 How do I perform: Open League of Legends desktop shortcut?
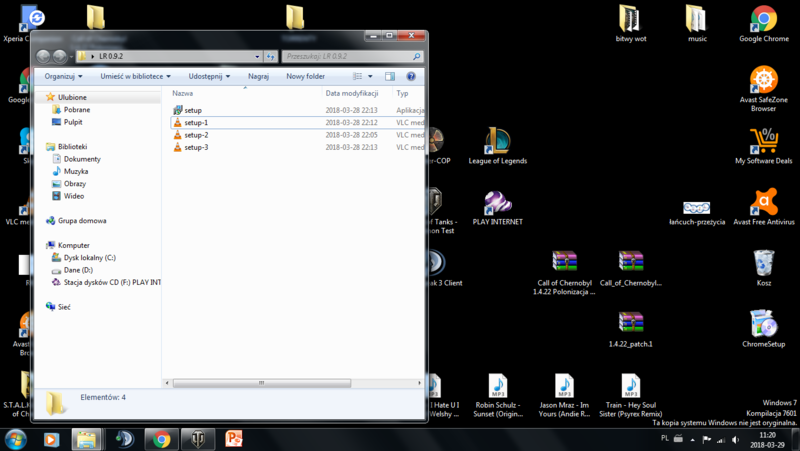(x=497, y=143)
